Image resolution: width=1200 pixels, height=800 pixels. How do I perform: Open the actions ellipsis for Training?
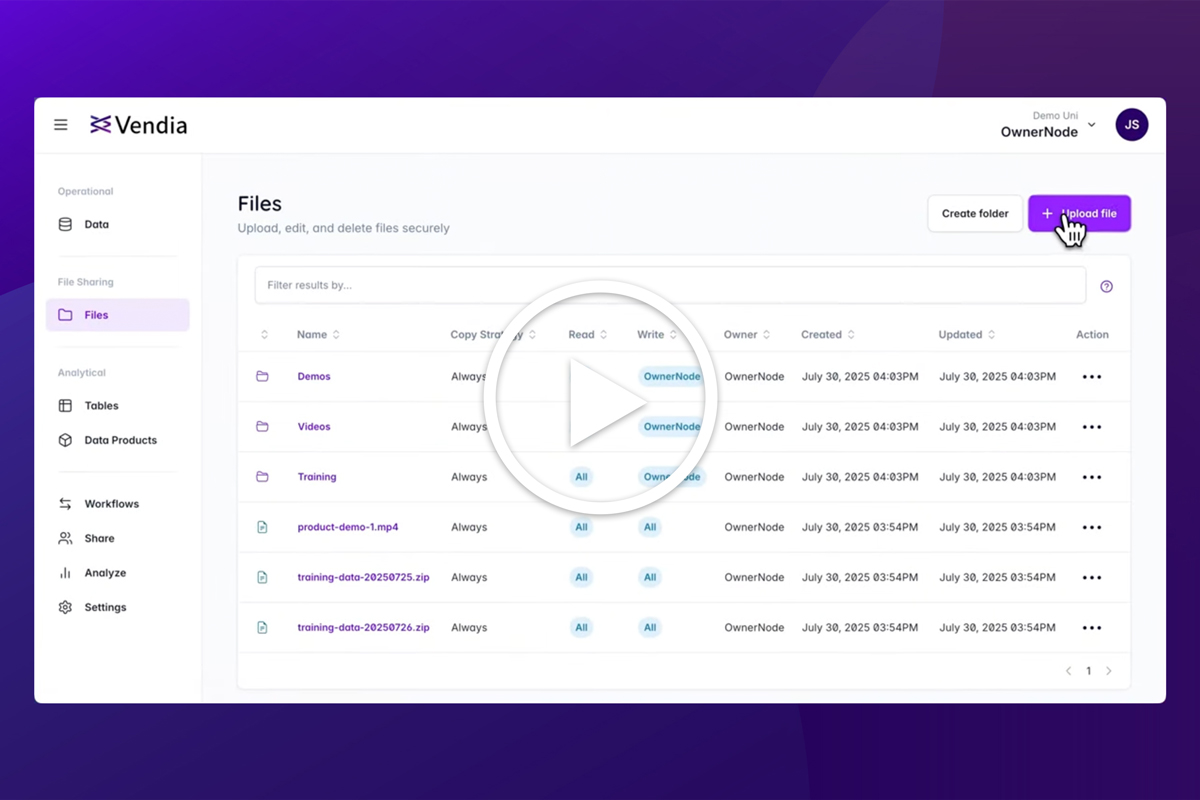(x=1092, y=477)
